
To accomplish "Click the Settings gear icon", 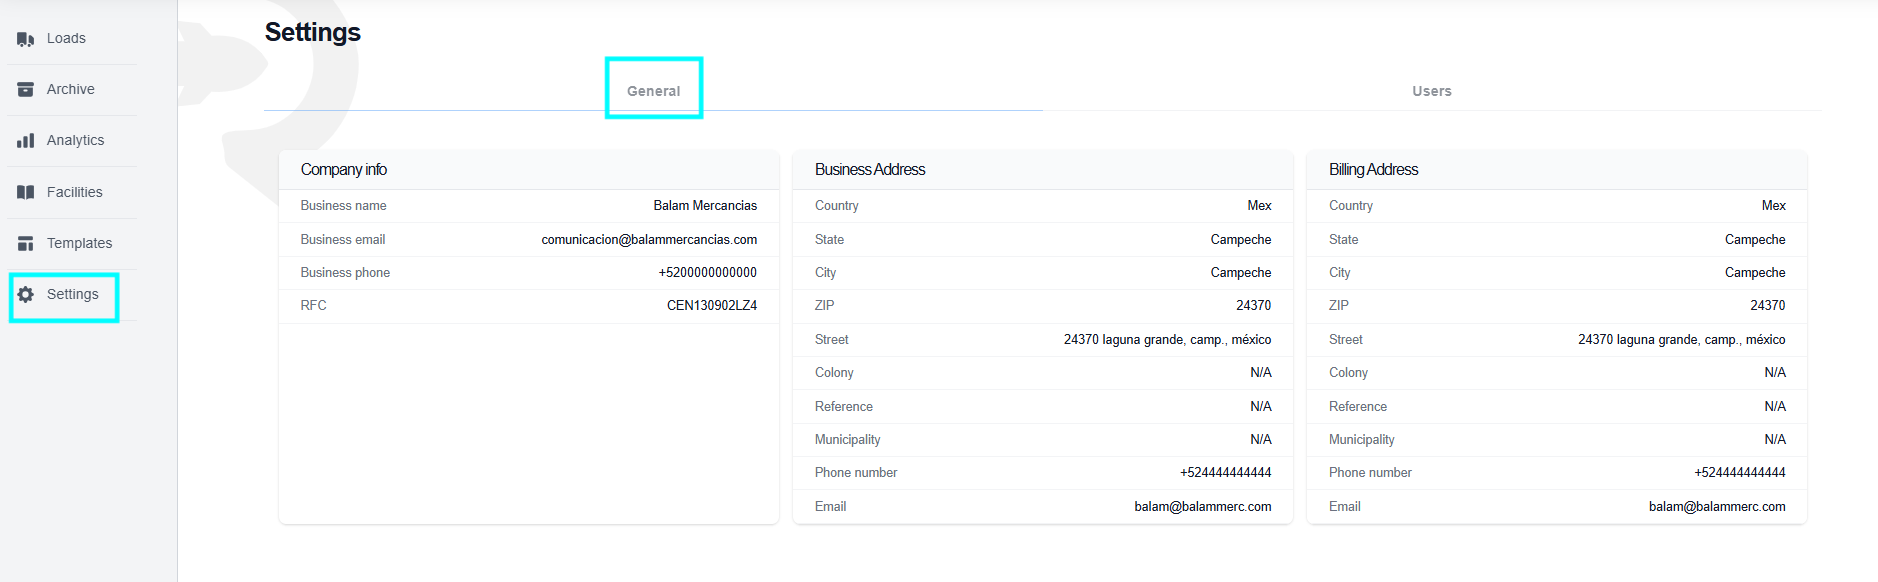I will [x=26, y=294].
